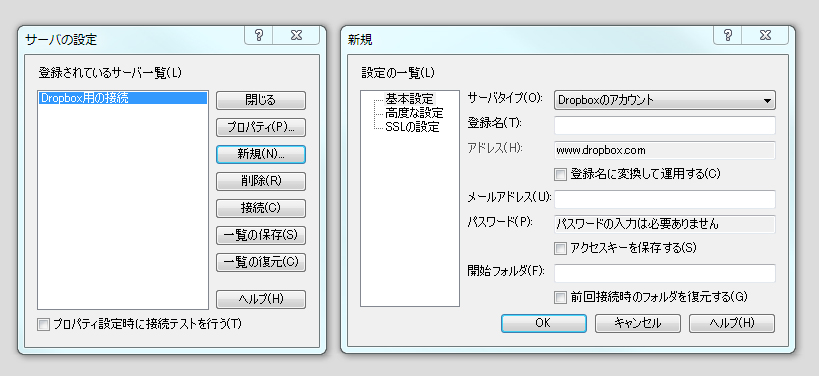Close the 新規 dialog via X
Viewport: 819px width, 376px height.
pos(765,35)
